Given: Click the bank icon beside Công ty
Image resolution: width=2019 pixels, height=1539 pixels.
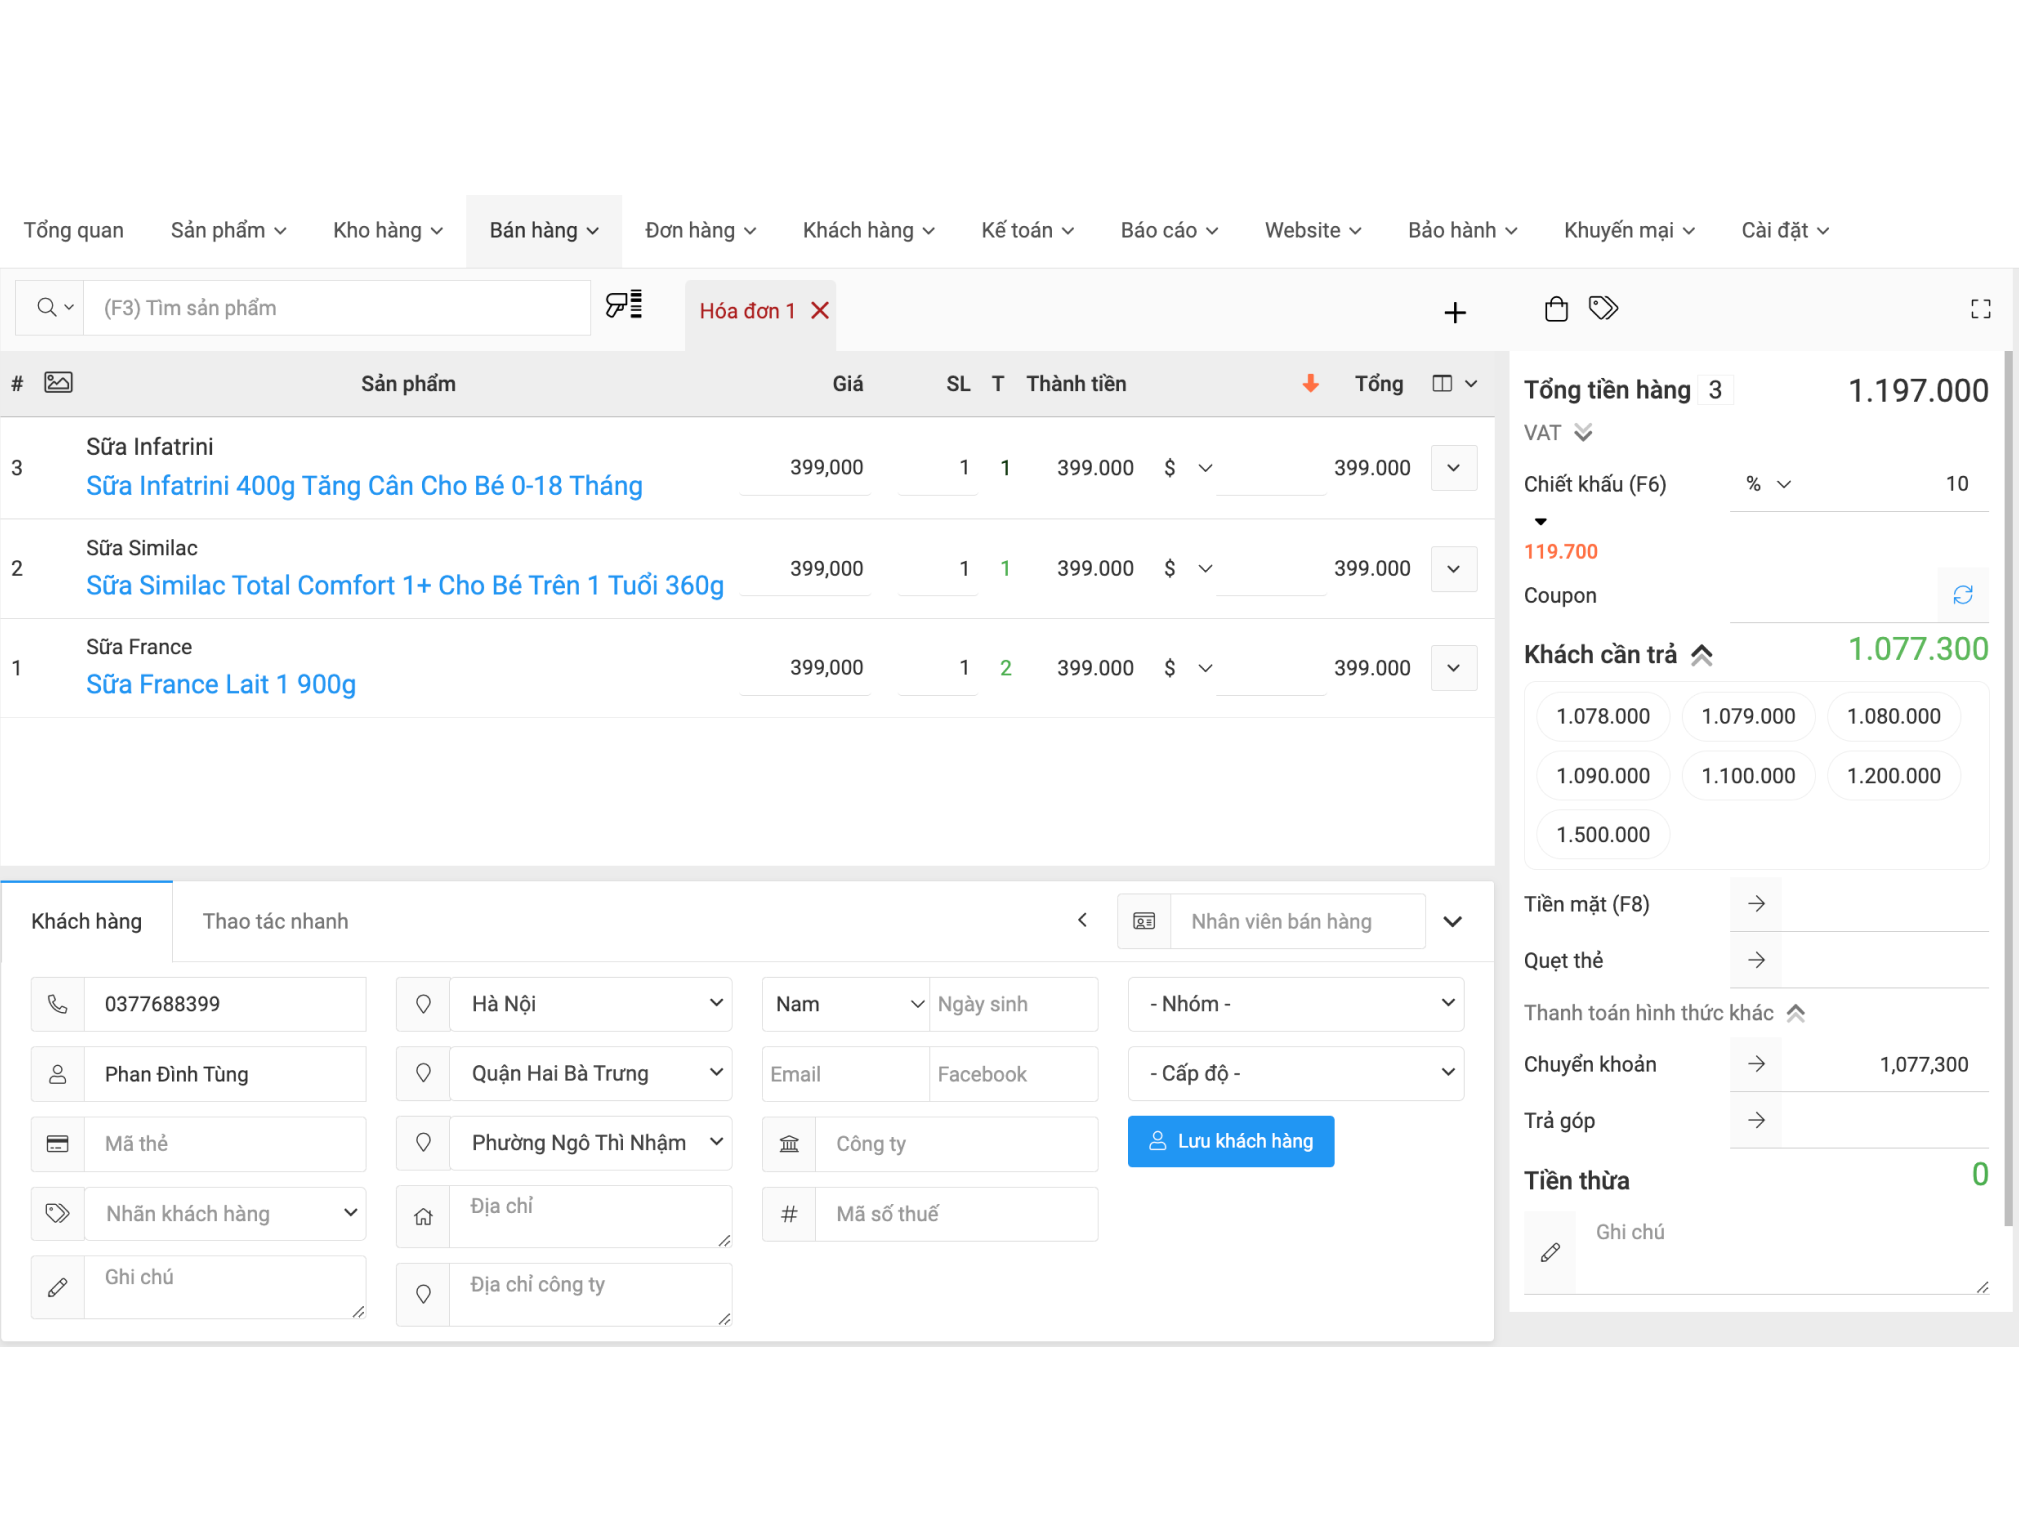Looking at the screenshot, I should point(790,1144).
